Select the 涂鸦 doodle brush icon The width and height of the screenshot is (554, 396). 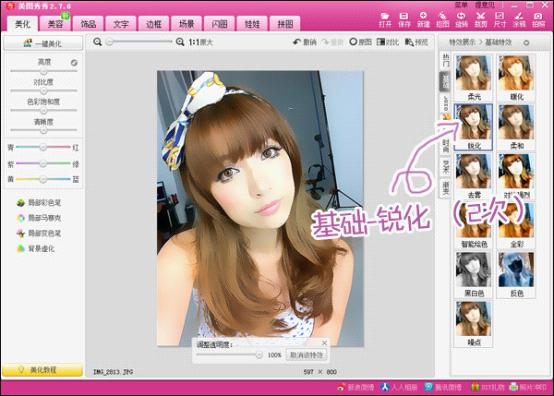click(519, 20)
